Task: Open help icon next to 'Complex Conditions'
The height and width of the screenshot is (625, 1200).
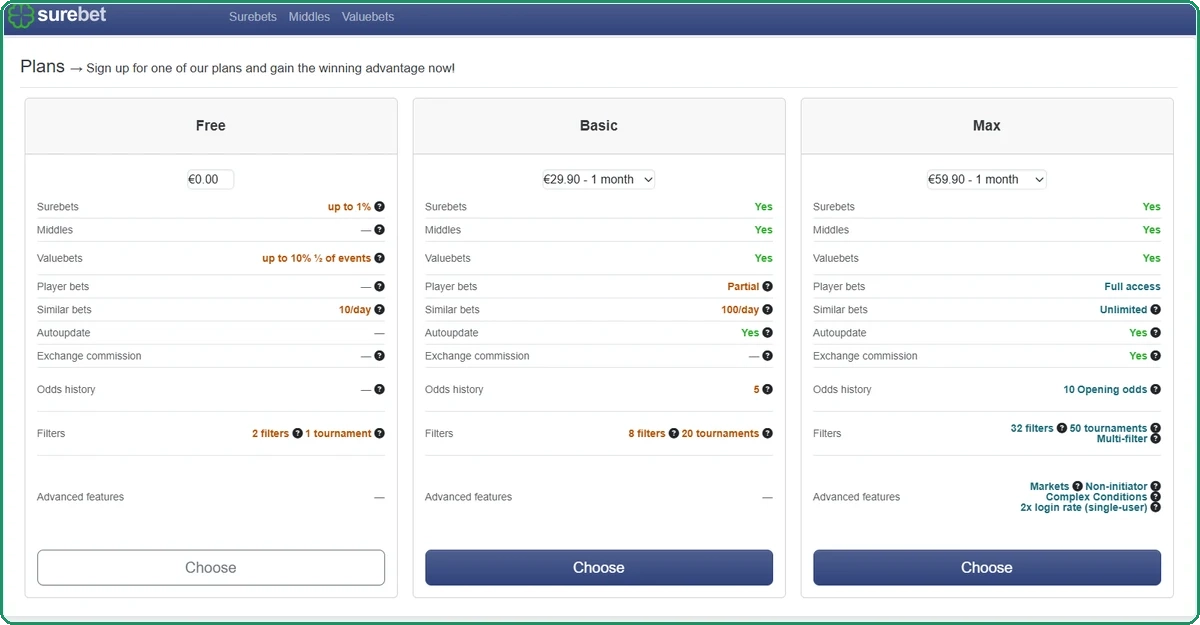Action: coord(1156,497)
